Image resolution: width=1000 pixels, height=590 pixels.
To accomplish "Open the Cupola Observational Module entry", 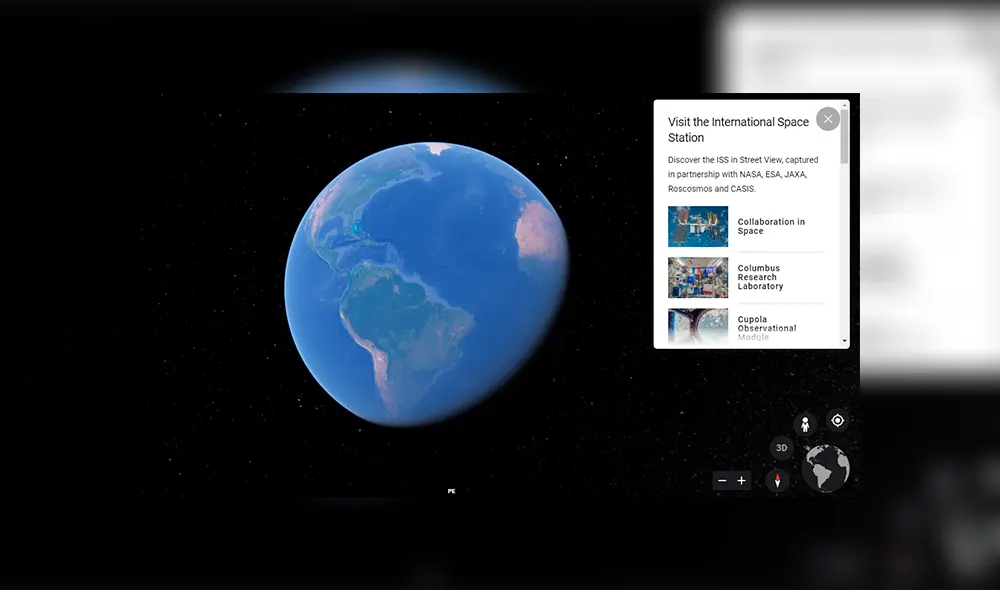I will (767, 328).
